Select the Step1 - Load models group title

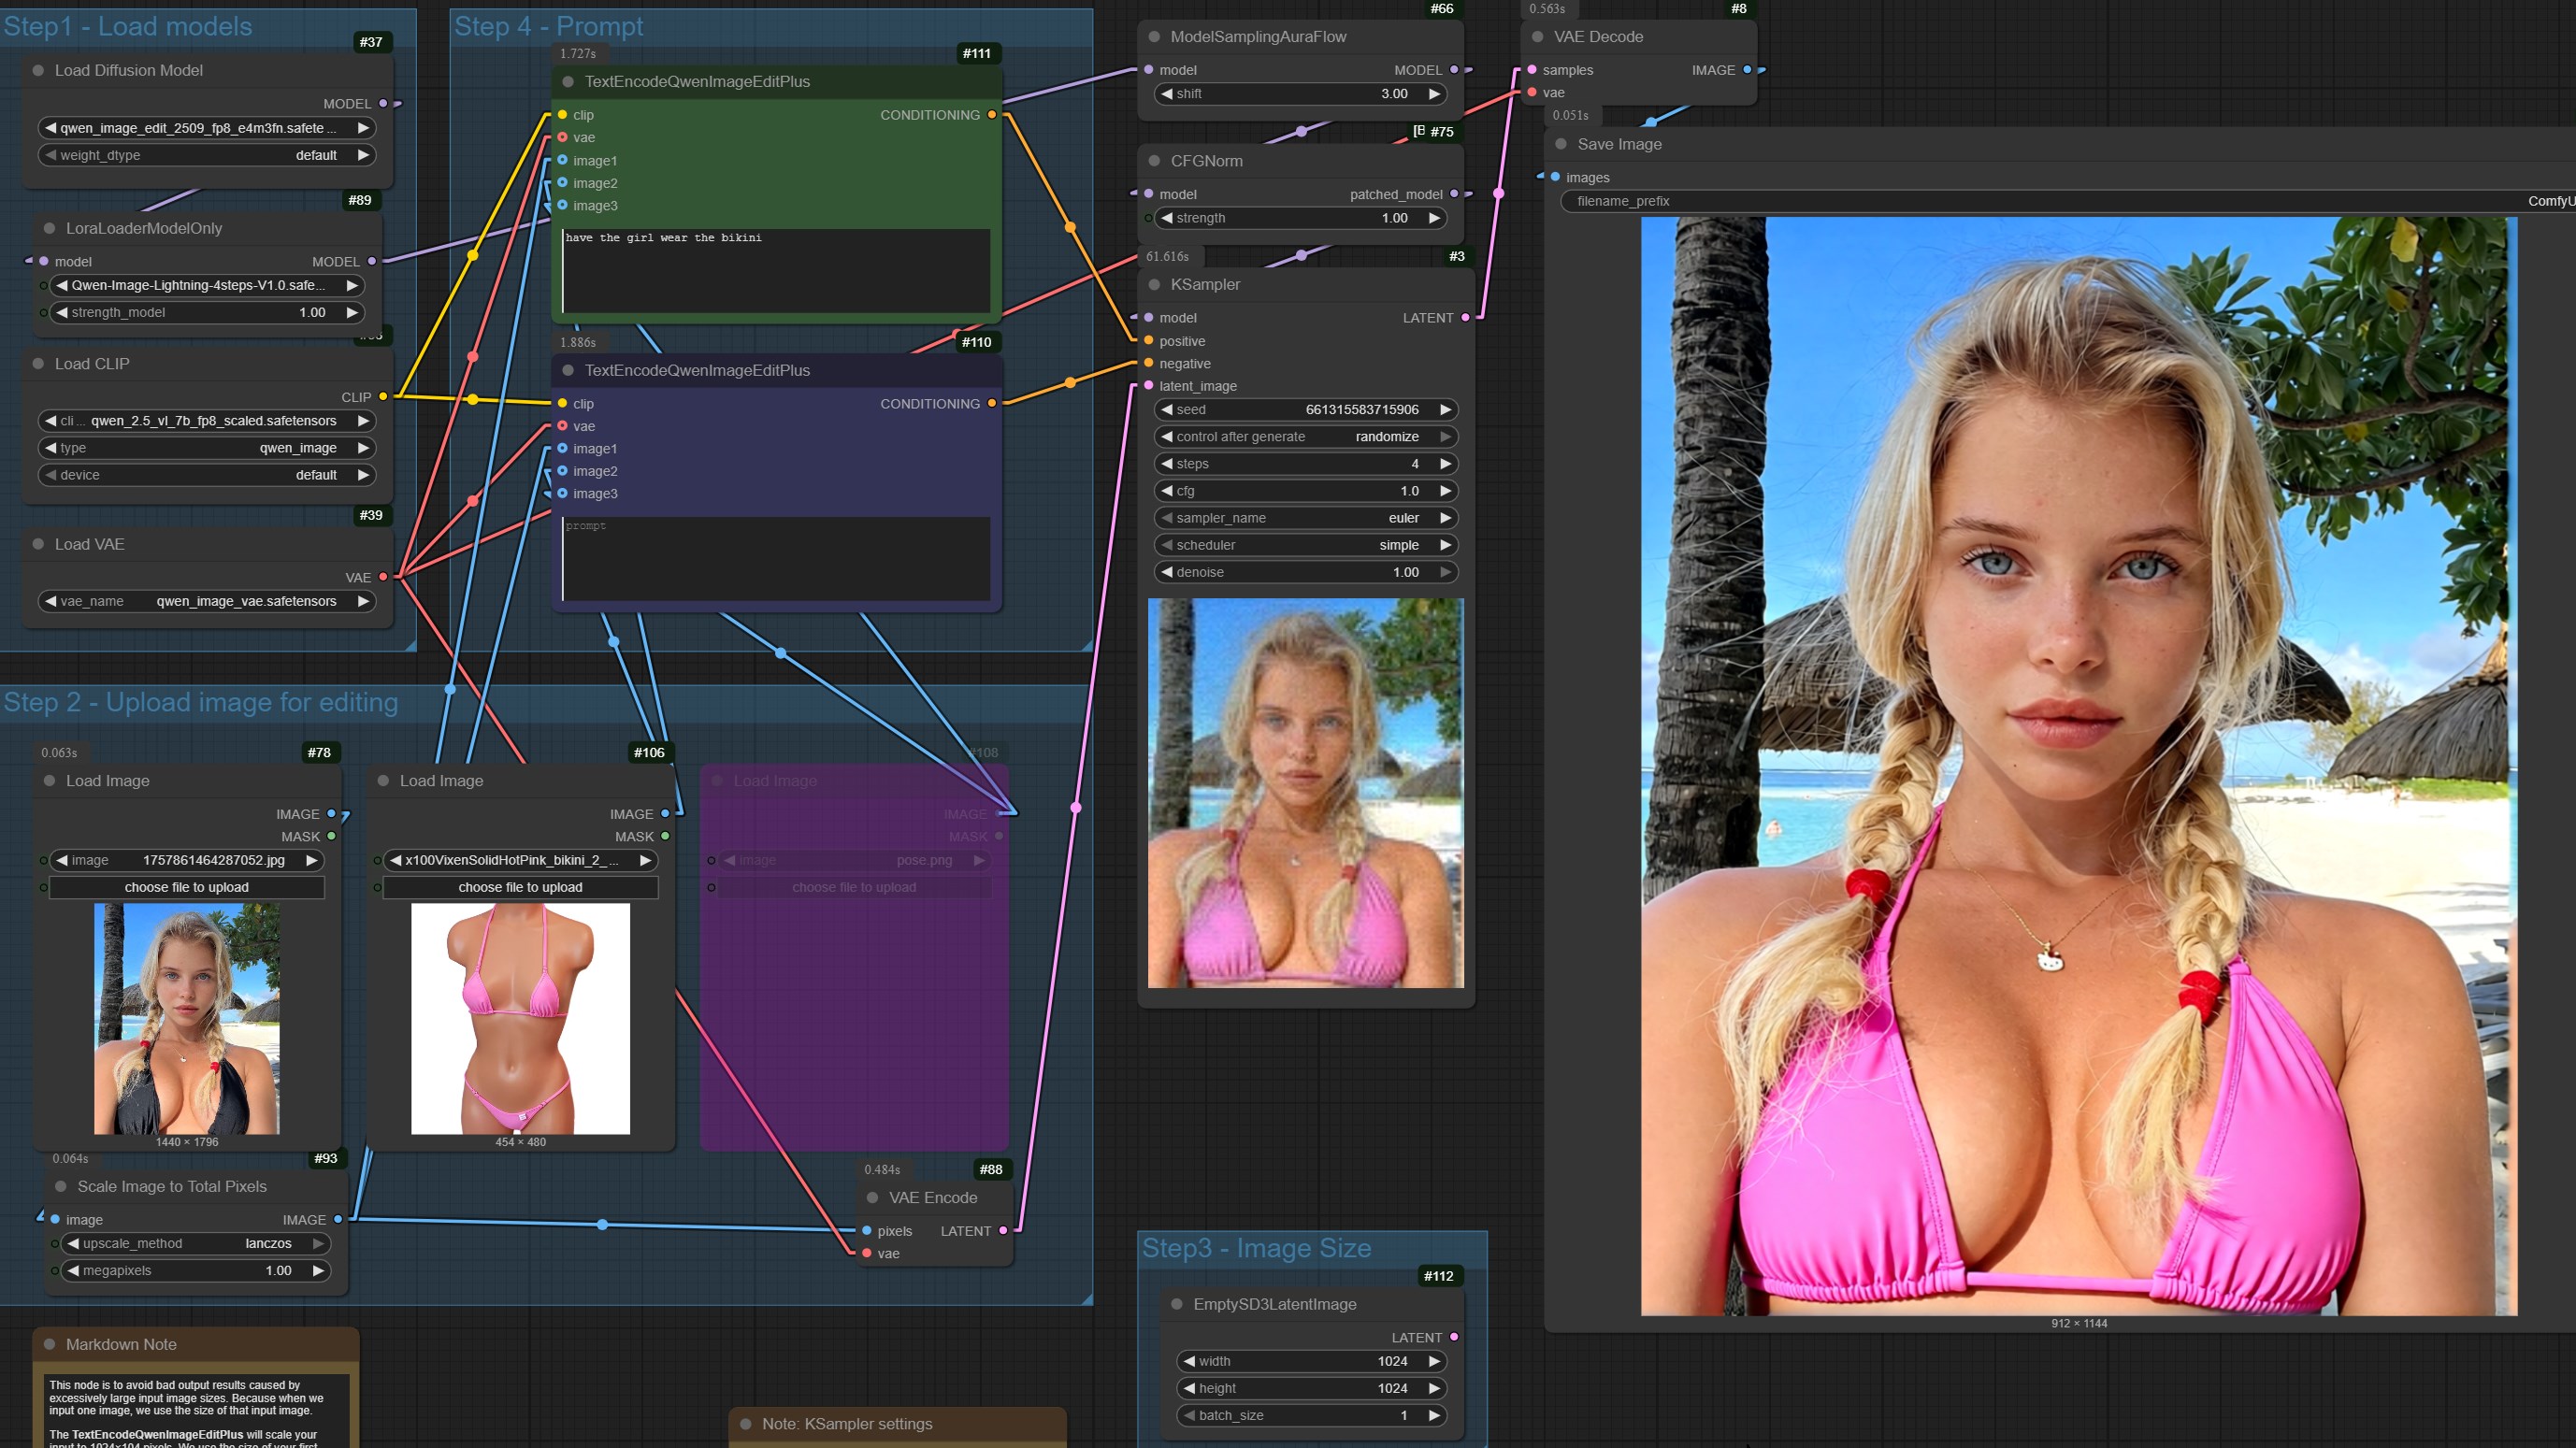(128, 27)
